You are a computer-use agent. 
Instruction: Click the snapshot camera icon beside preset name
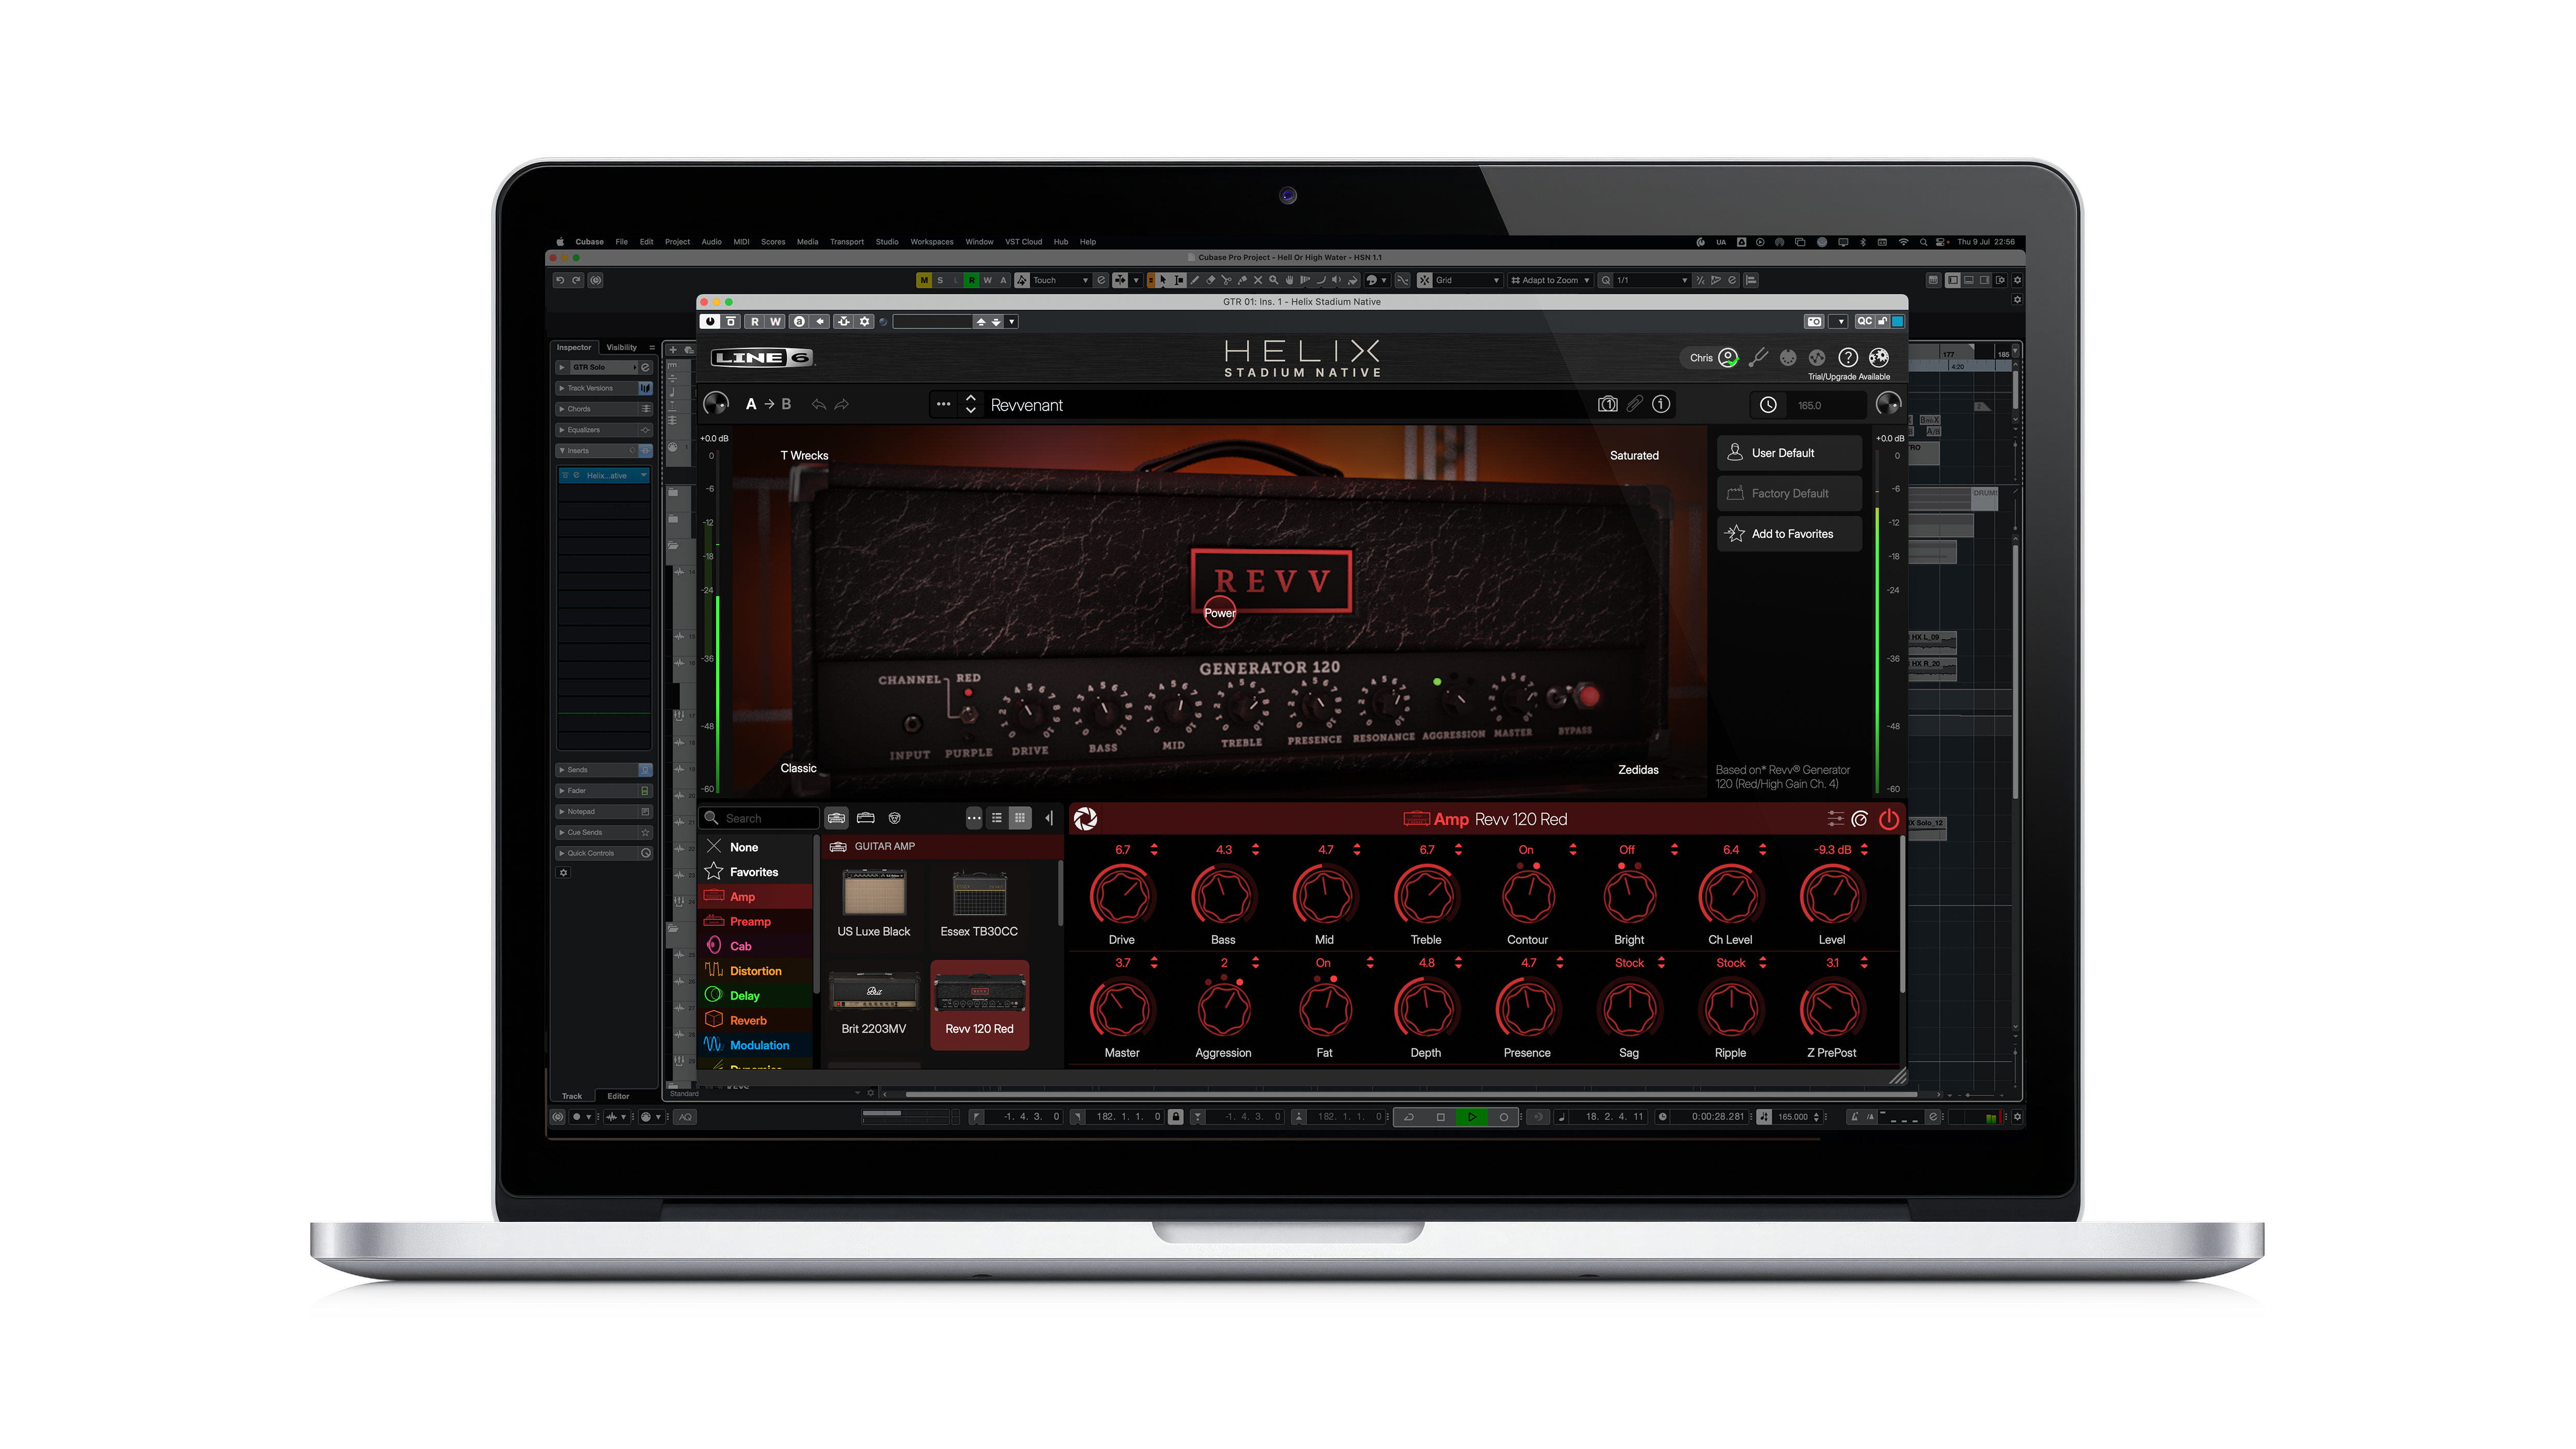point(1607,404)
